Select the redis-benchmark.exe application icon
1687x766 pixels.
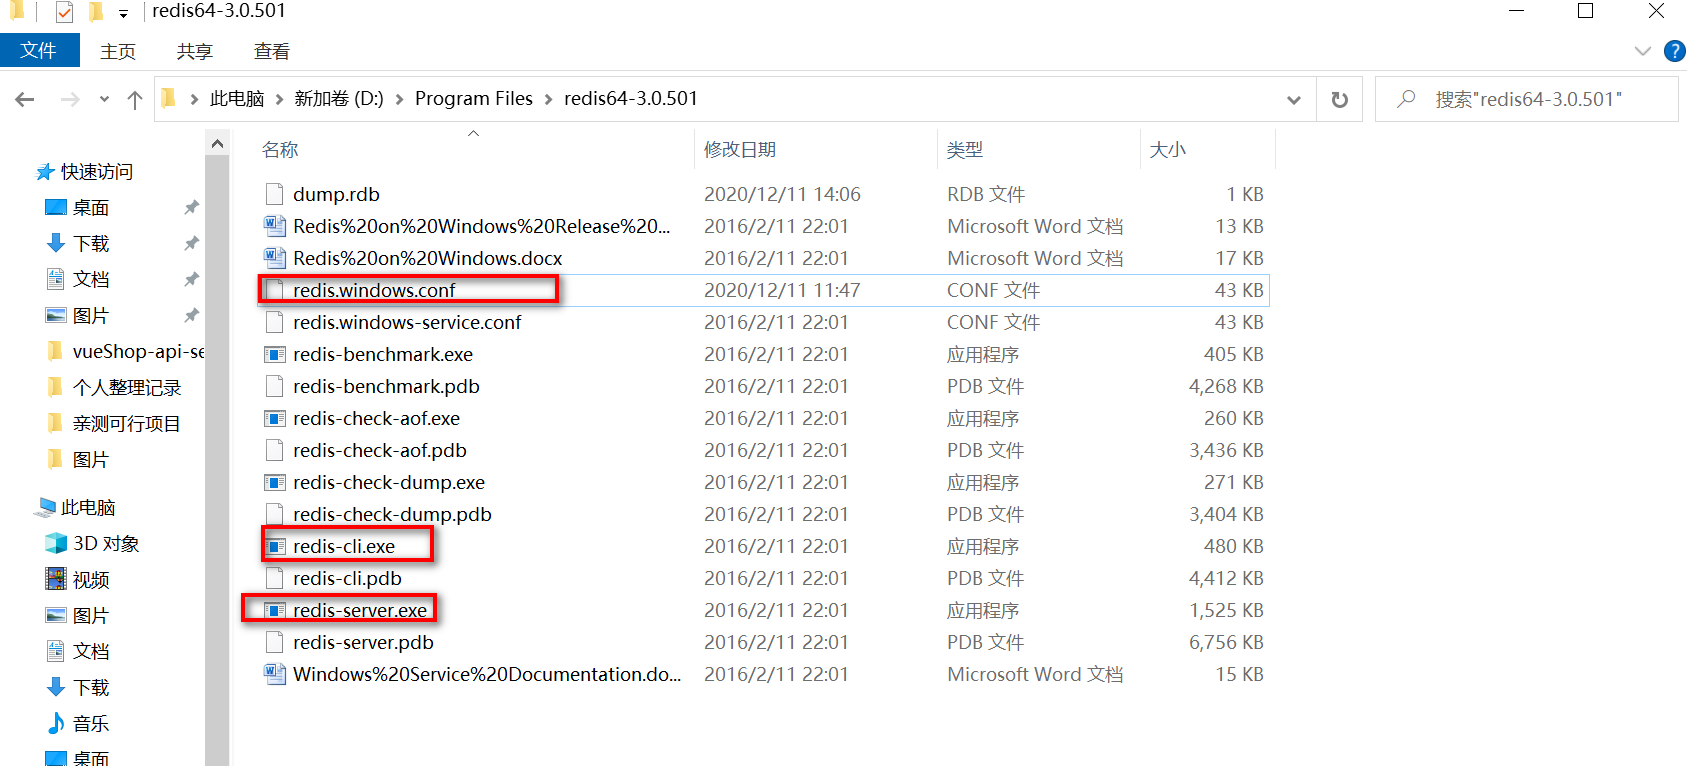pos(274,354)
